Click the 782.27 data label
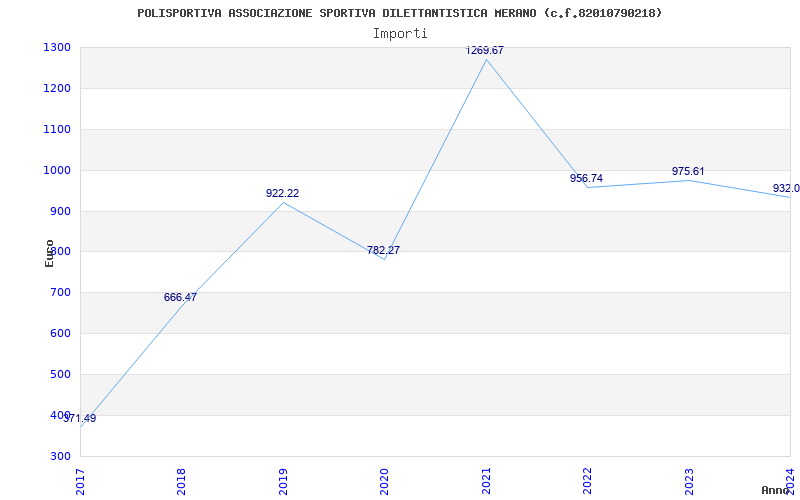Screen dimensions: 800x500 click(383, 250)
